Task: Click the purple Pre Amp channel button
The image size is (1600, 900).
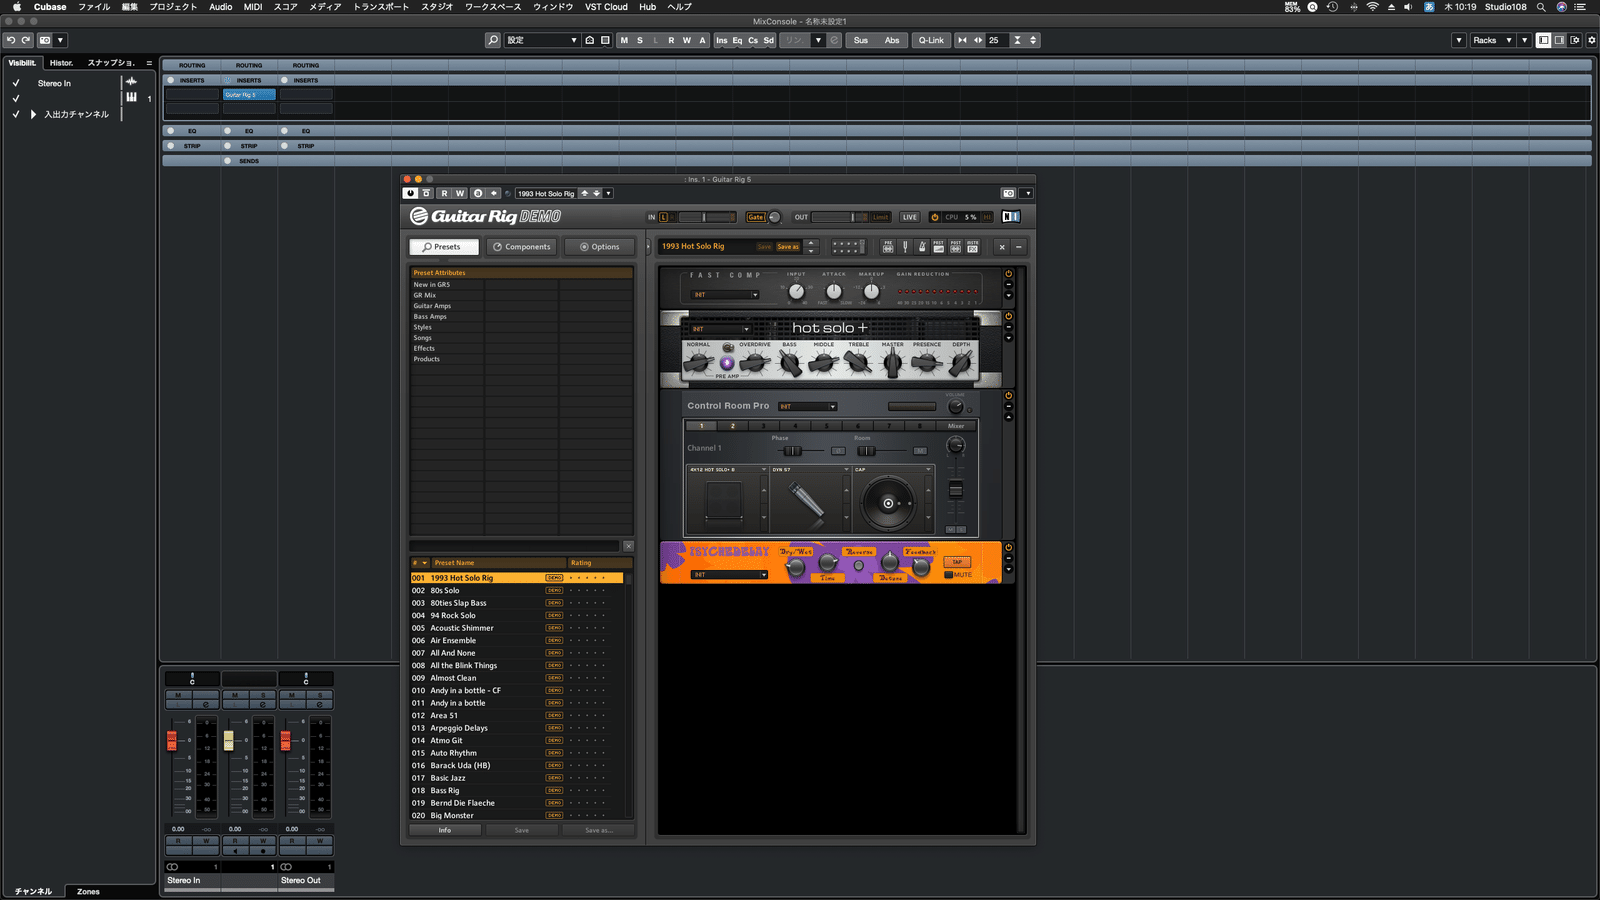Action: [x=727, y=363]
